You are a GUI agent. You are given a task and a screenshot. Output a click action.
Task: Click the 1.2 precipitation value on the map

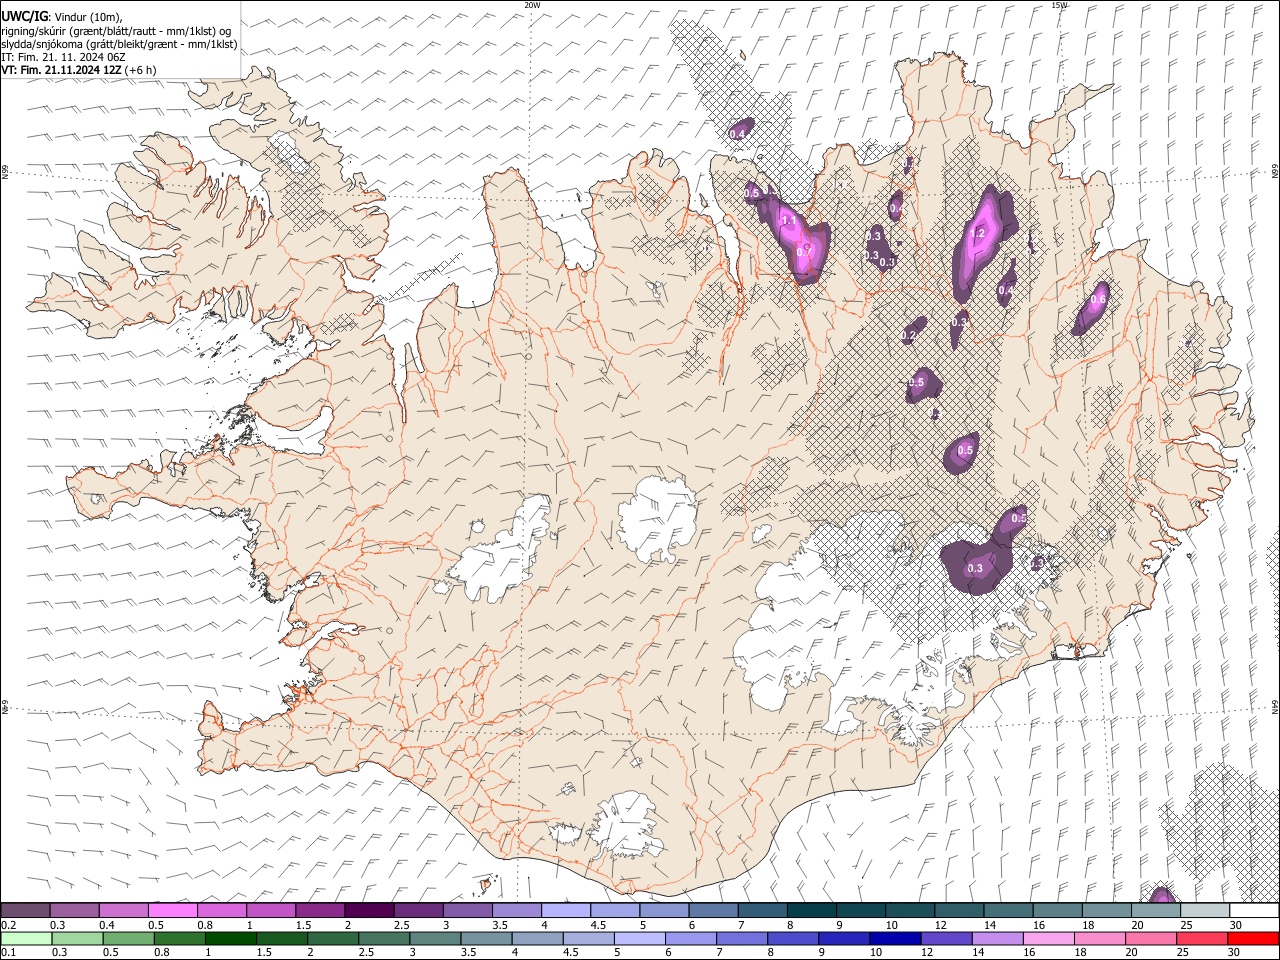point(978,234)
